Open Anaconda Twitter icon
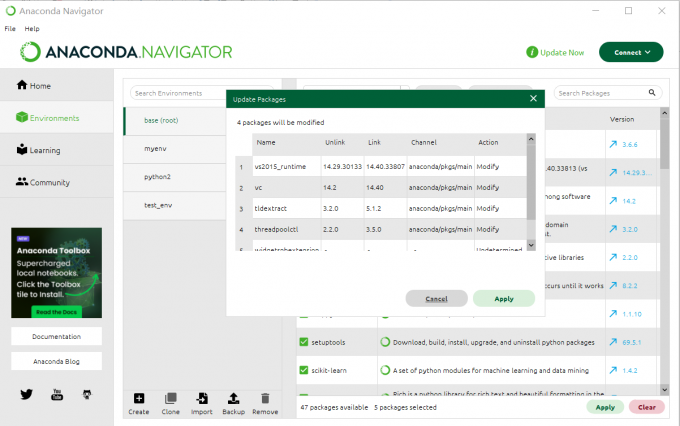This screenshot has width=680, height=426. click(26, 394)
